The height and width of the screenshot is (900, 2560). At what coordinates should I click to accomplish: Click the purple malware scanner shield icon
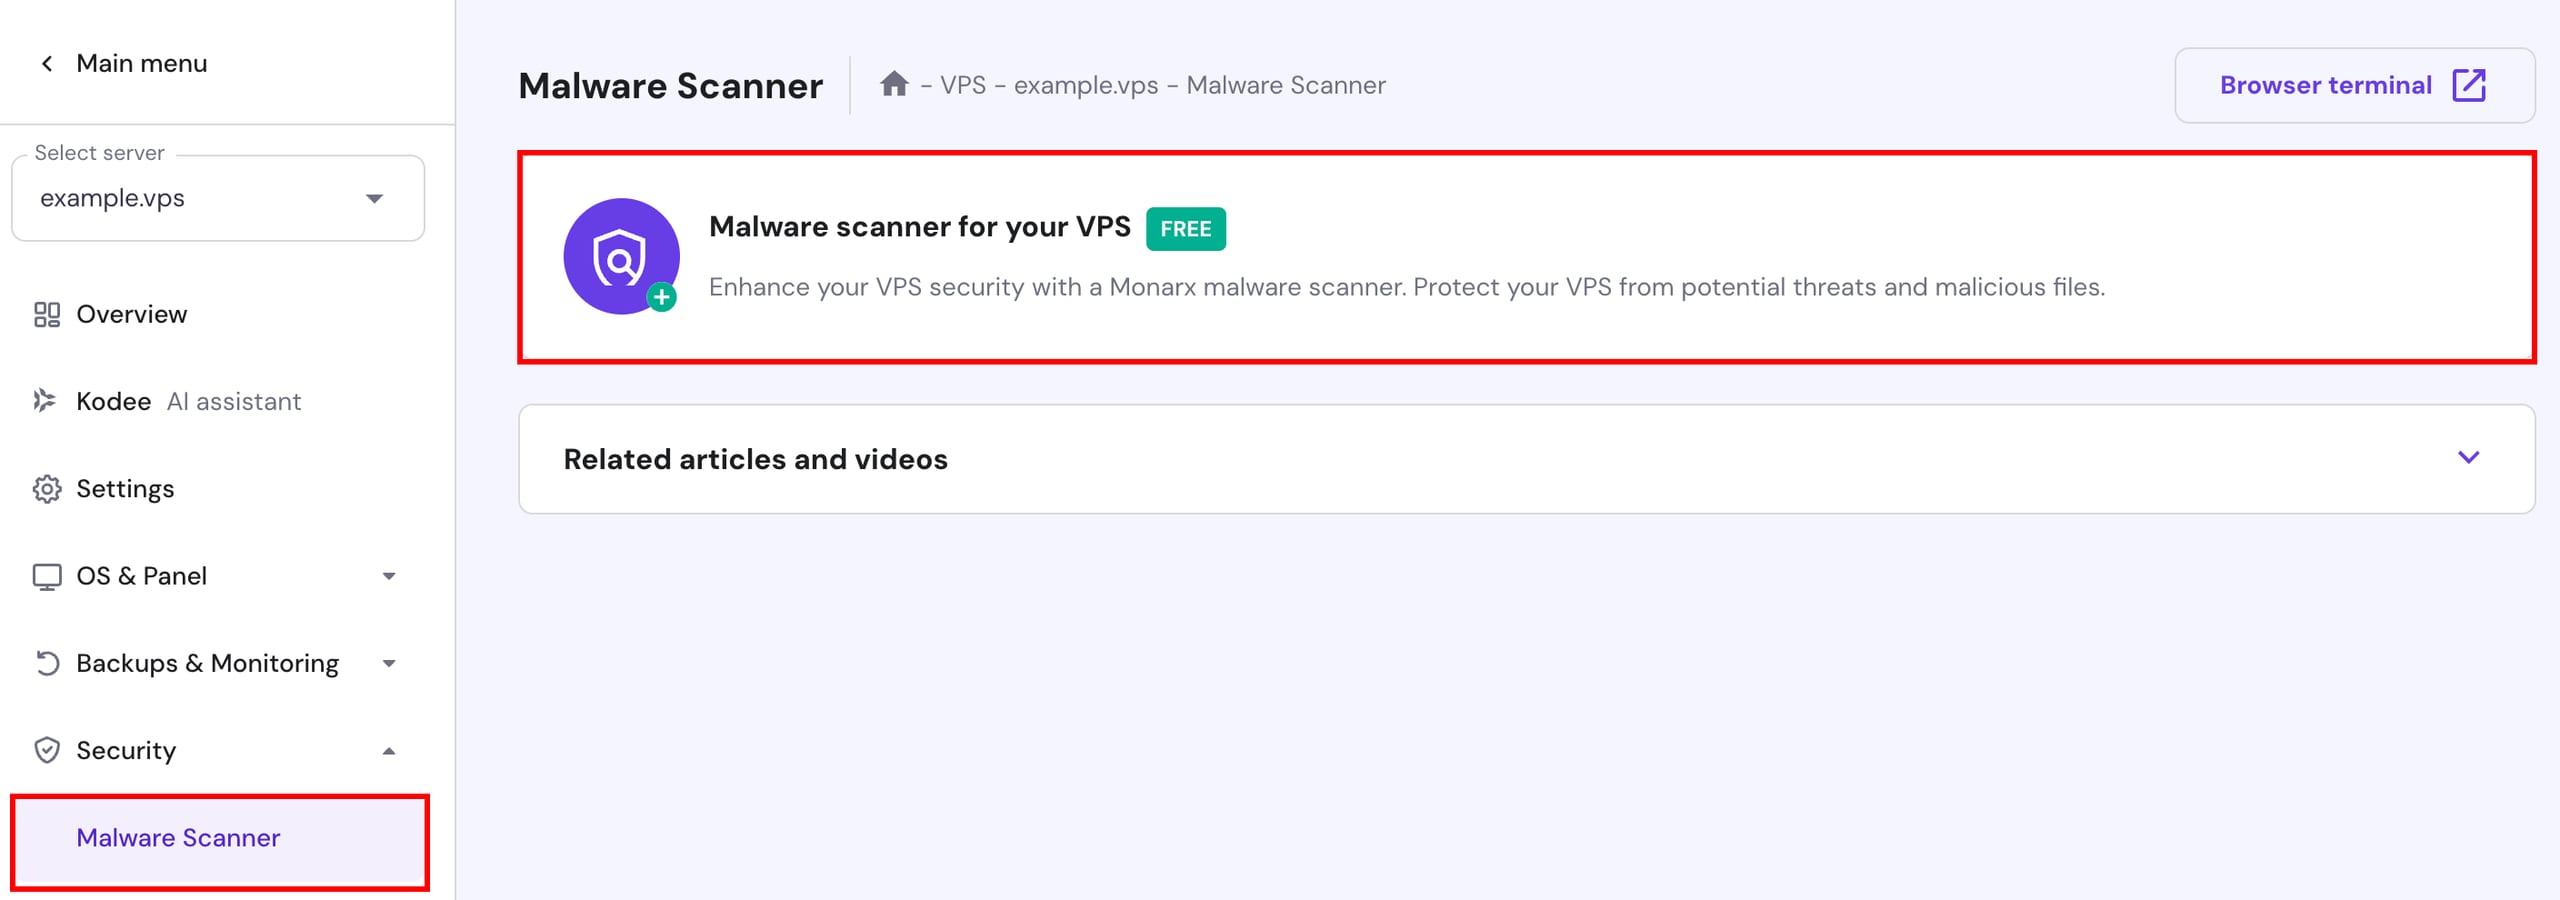(x=621, y=257)
